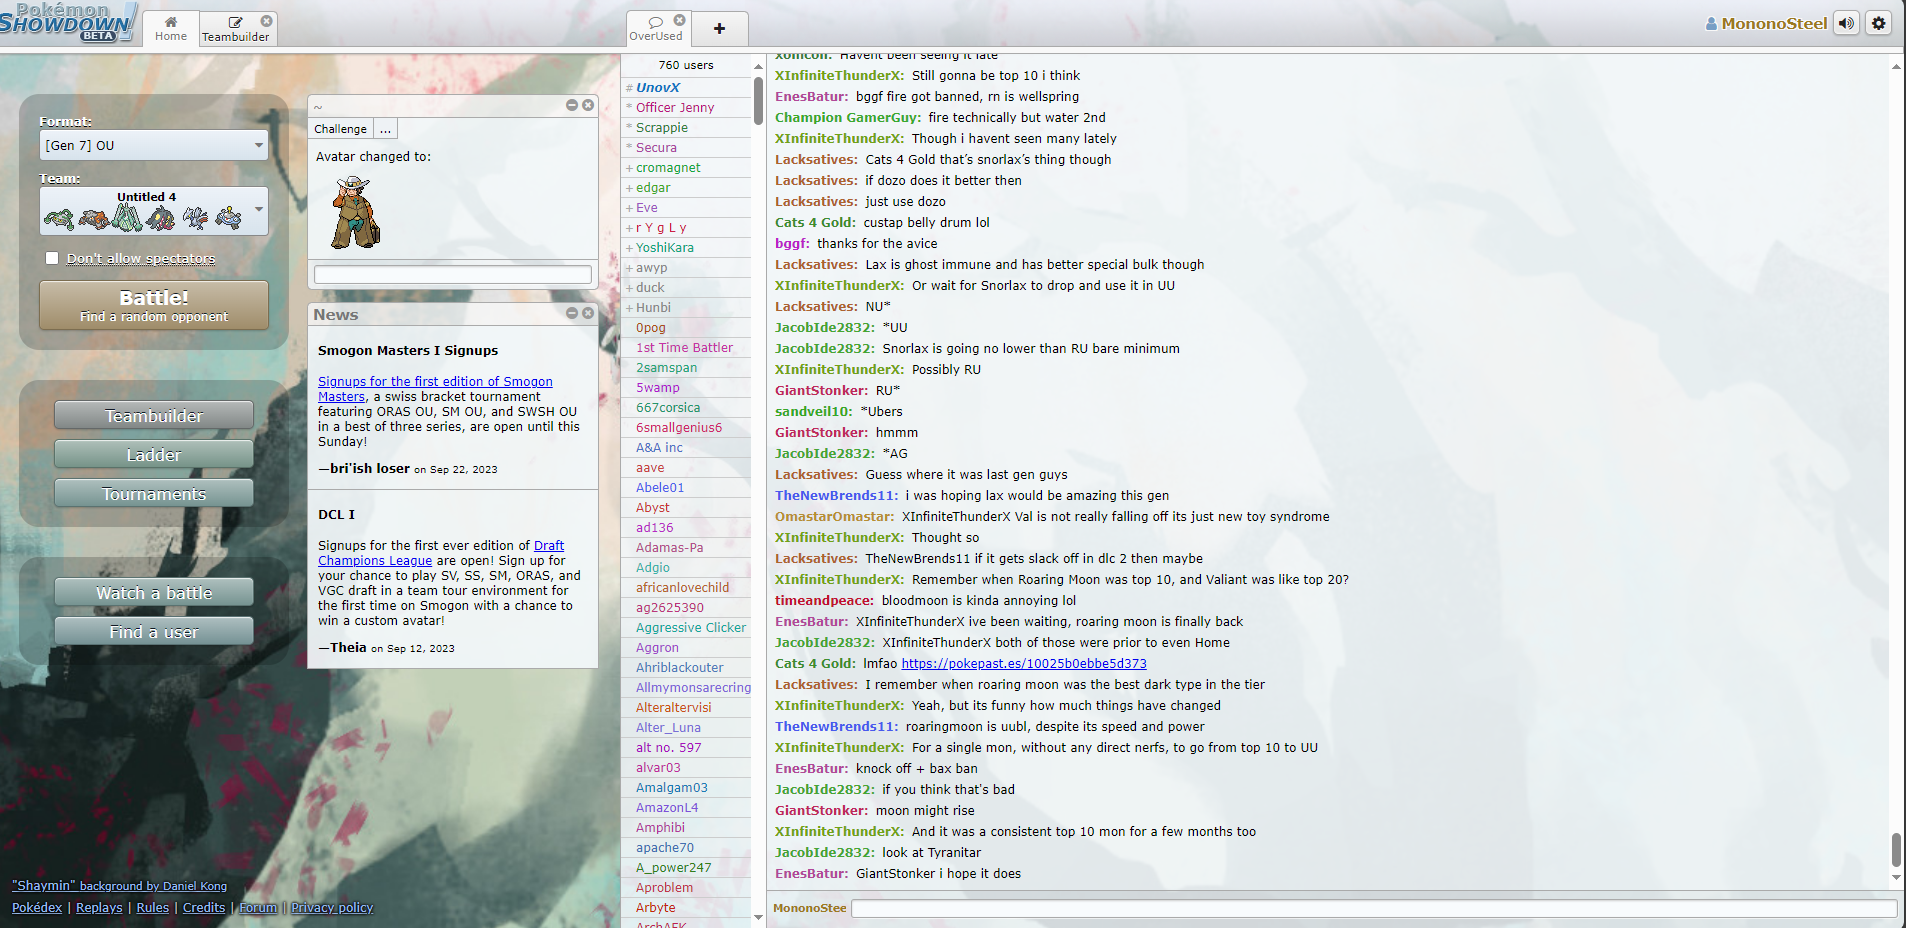
Task: Toggle sound with the speaker icon
Action: tap(1847, 23)
